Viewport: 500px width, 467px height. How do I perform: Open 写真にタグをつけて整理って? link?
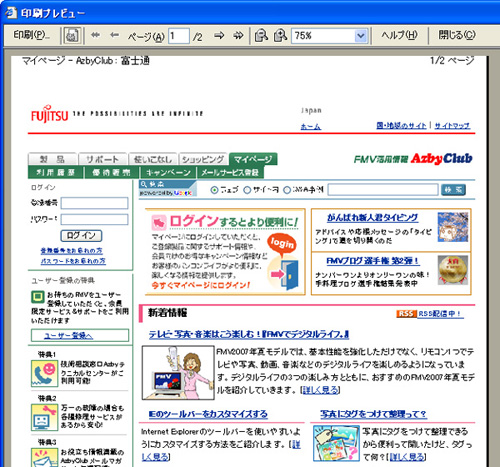(373, 414)
